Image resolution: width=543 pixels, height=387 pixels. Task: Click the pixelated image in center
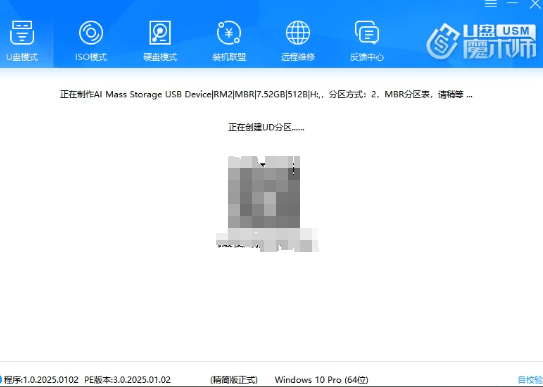(264, 192)
